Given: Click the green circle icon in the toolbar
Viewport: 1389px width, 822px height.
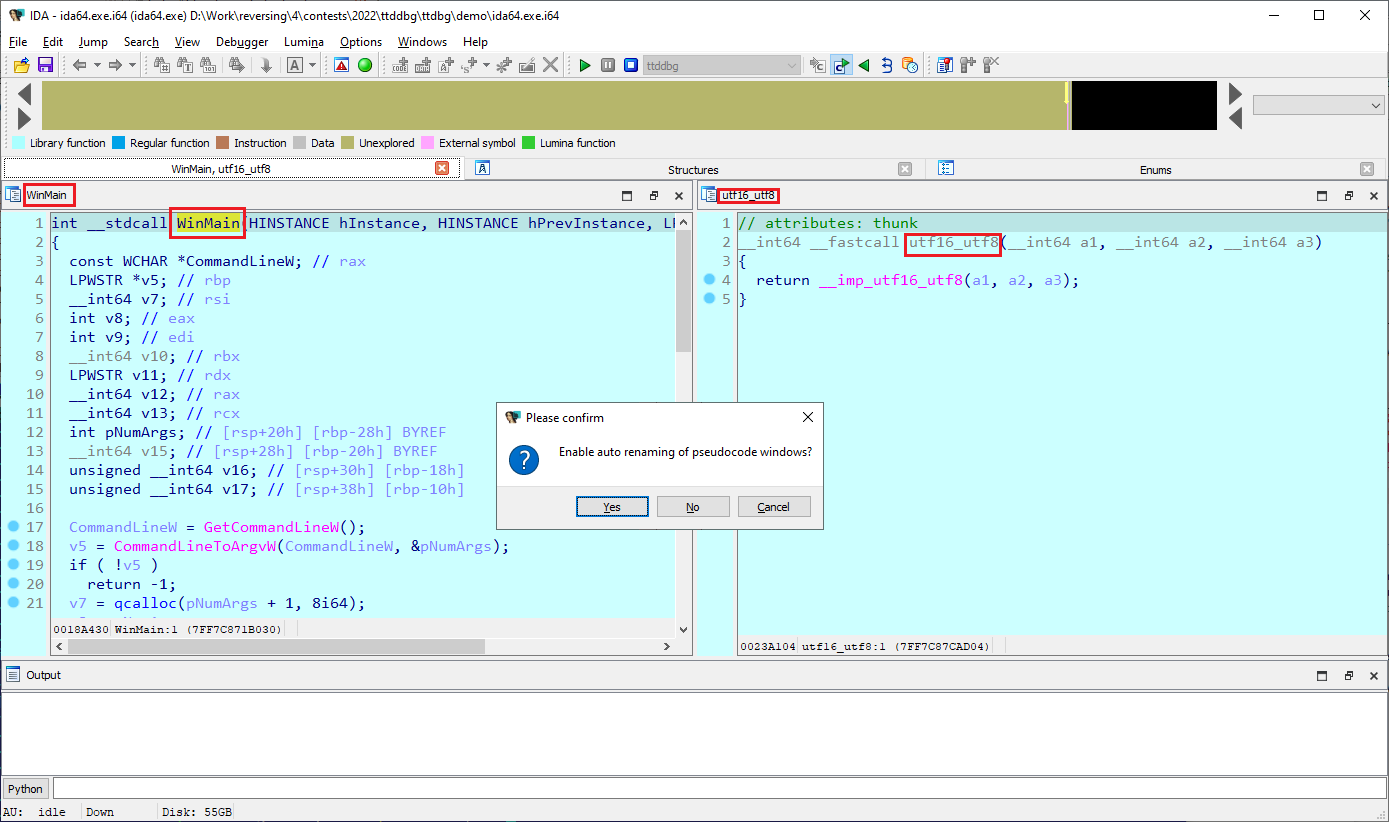Looking at the screenshot, I should click(365, 65).
